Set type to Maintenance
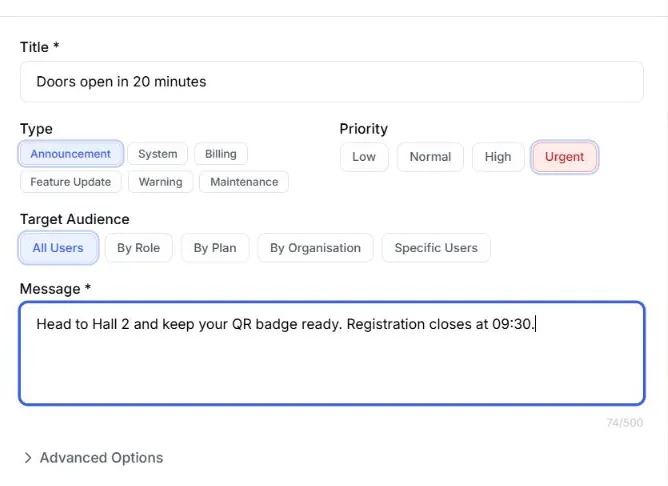 [244, 182]
